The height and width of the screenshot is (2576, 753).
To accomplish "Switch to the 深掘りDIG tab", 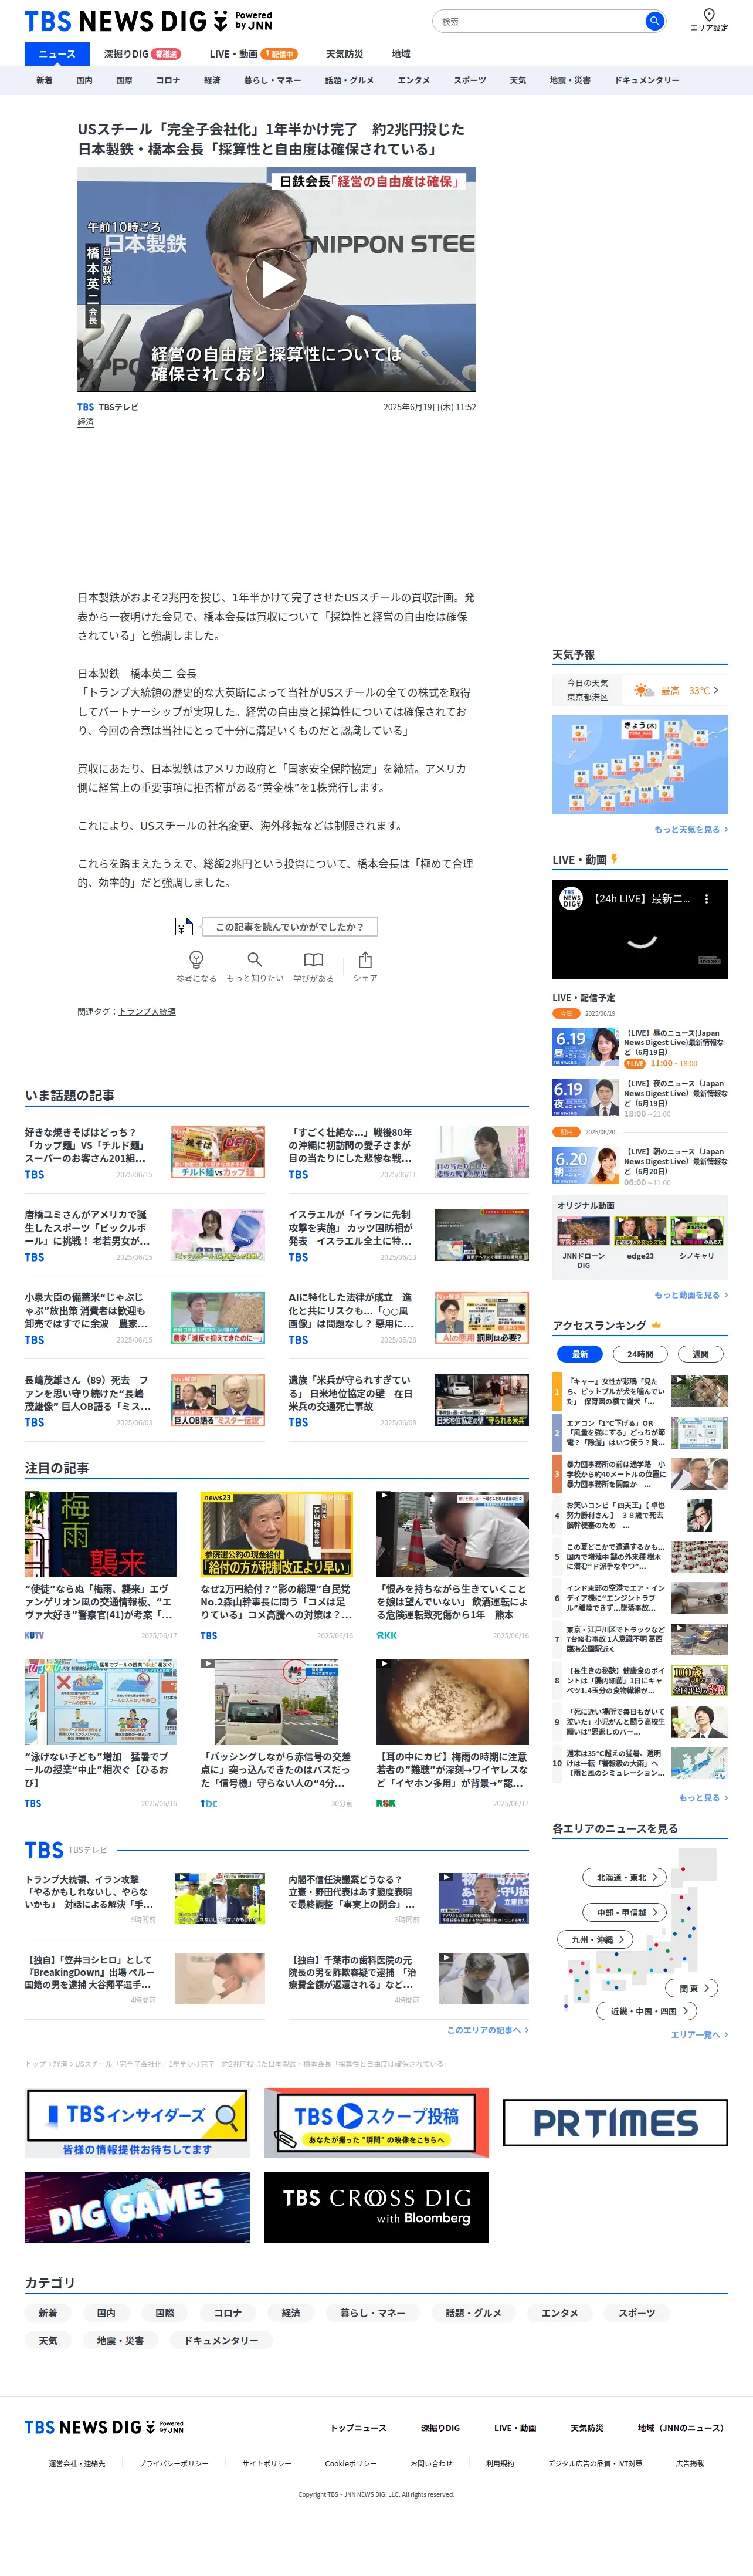I will pyautogui.click(x=141, y=54).
